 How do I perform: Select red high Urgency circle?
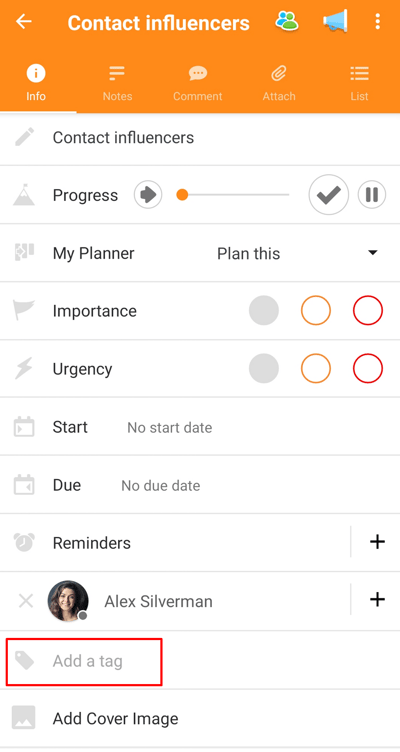tap(368, 368)
